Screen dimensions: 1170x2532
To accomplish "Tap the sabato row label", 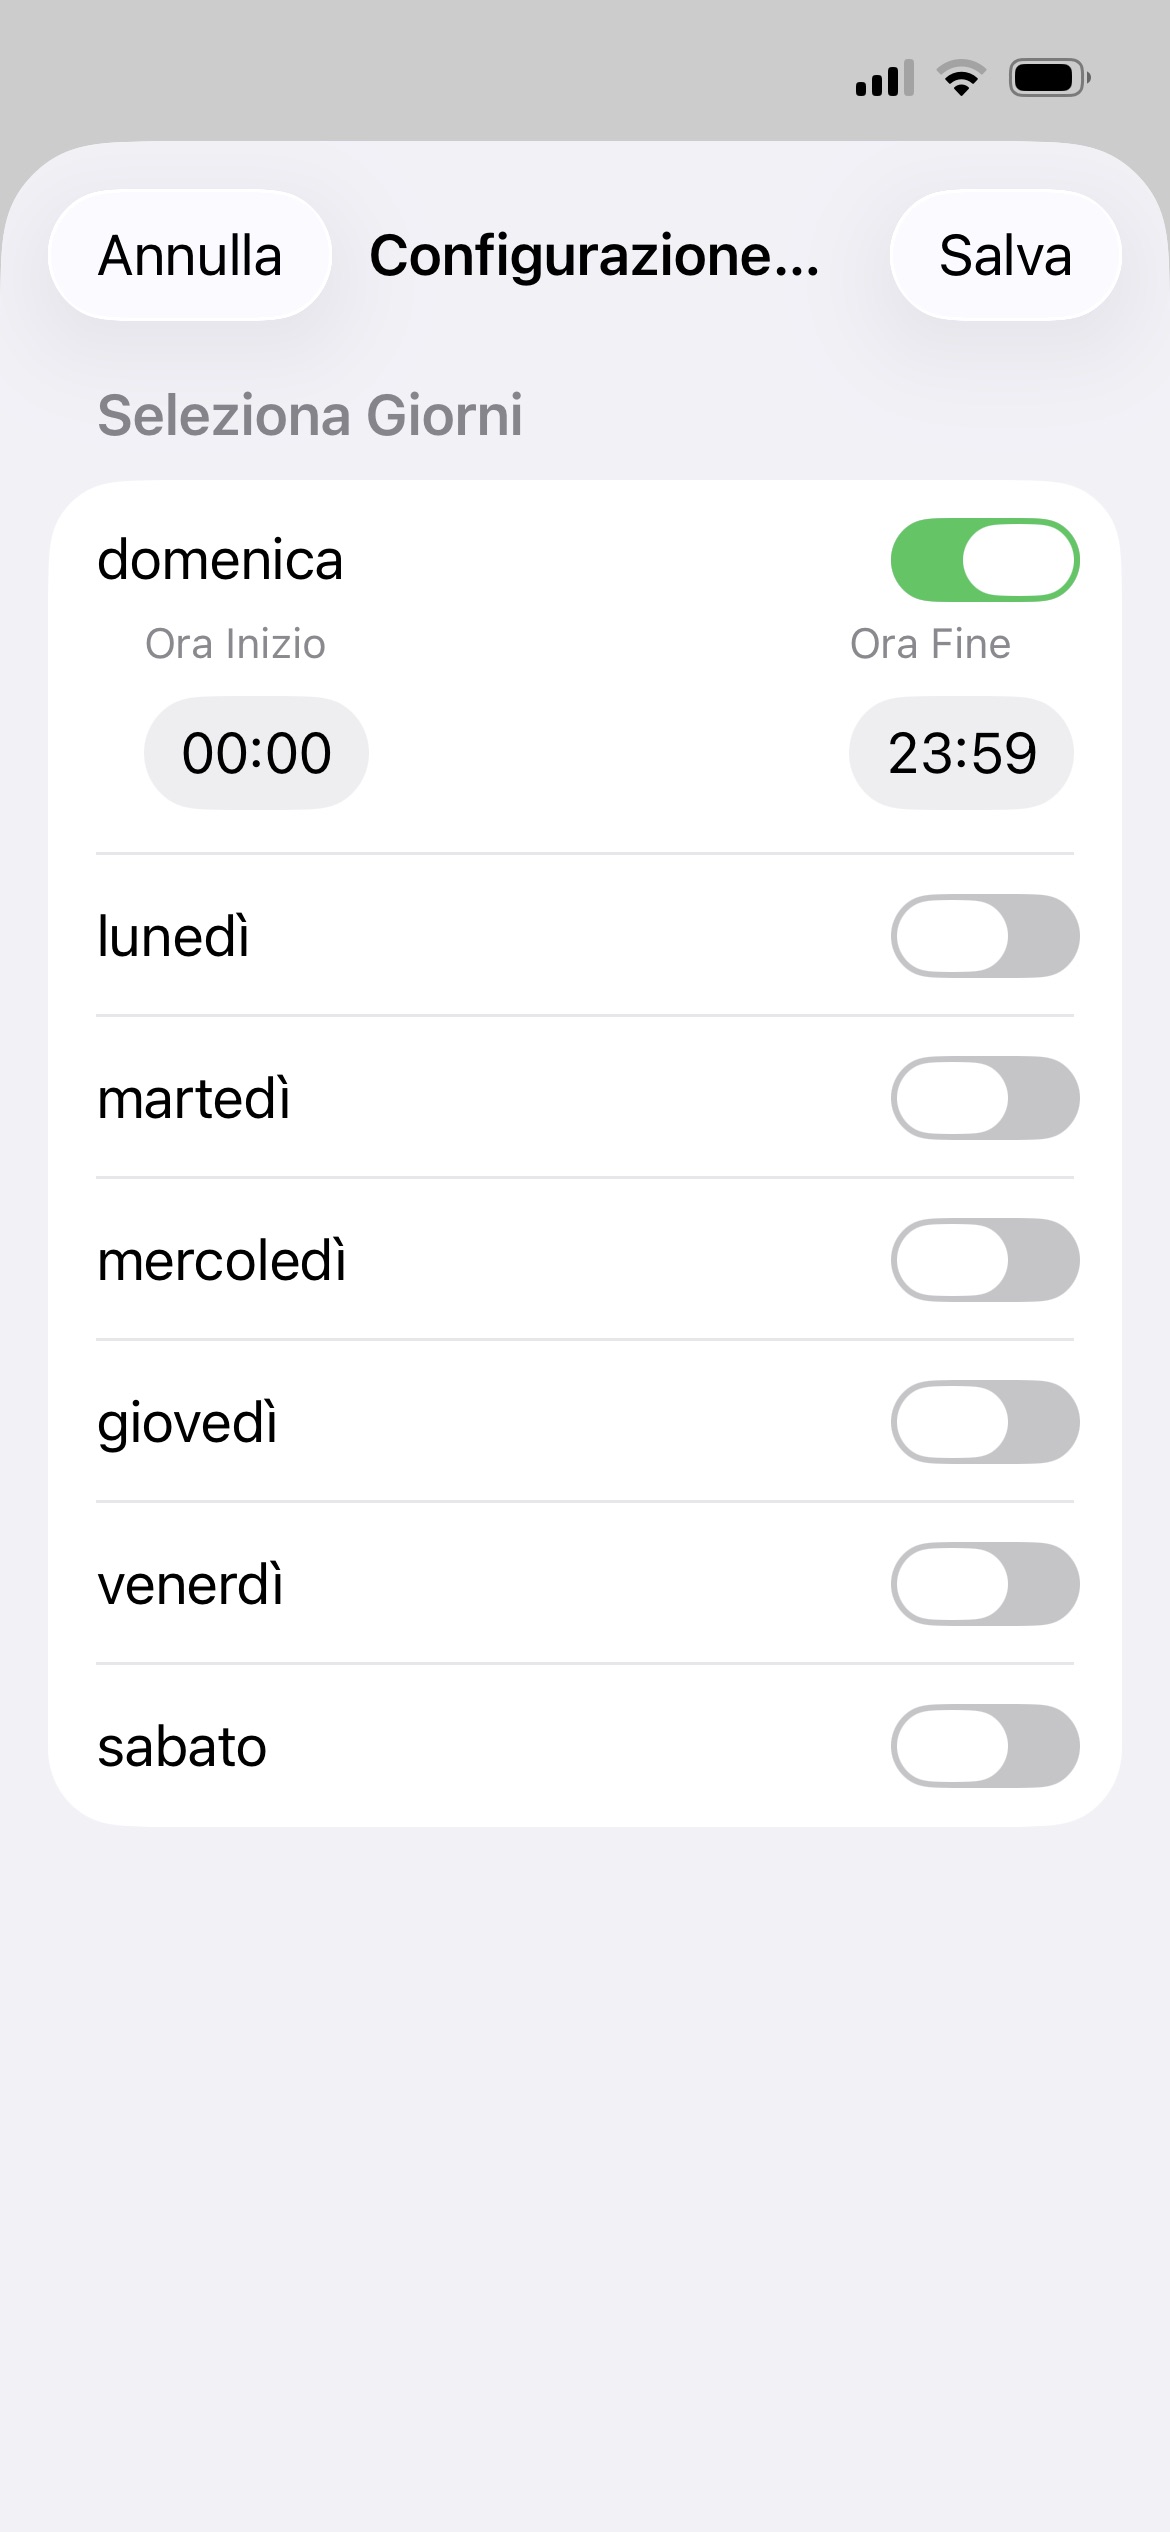I will (182, 1747).
